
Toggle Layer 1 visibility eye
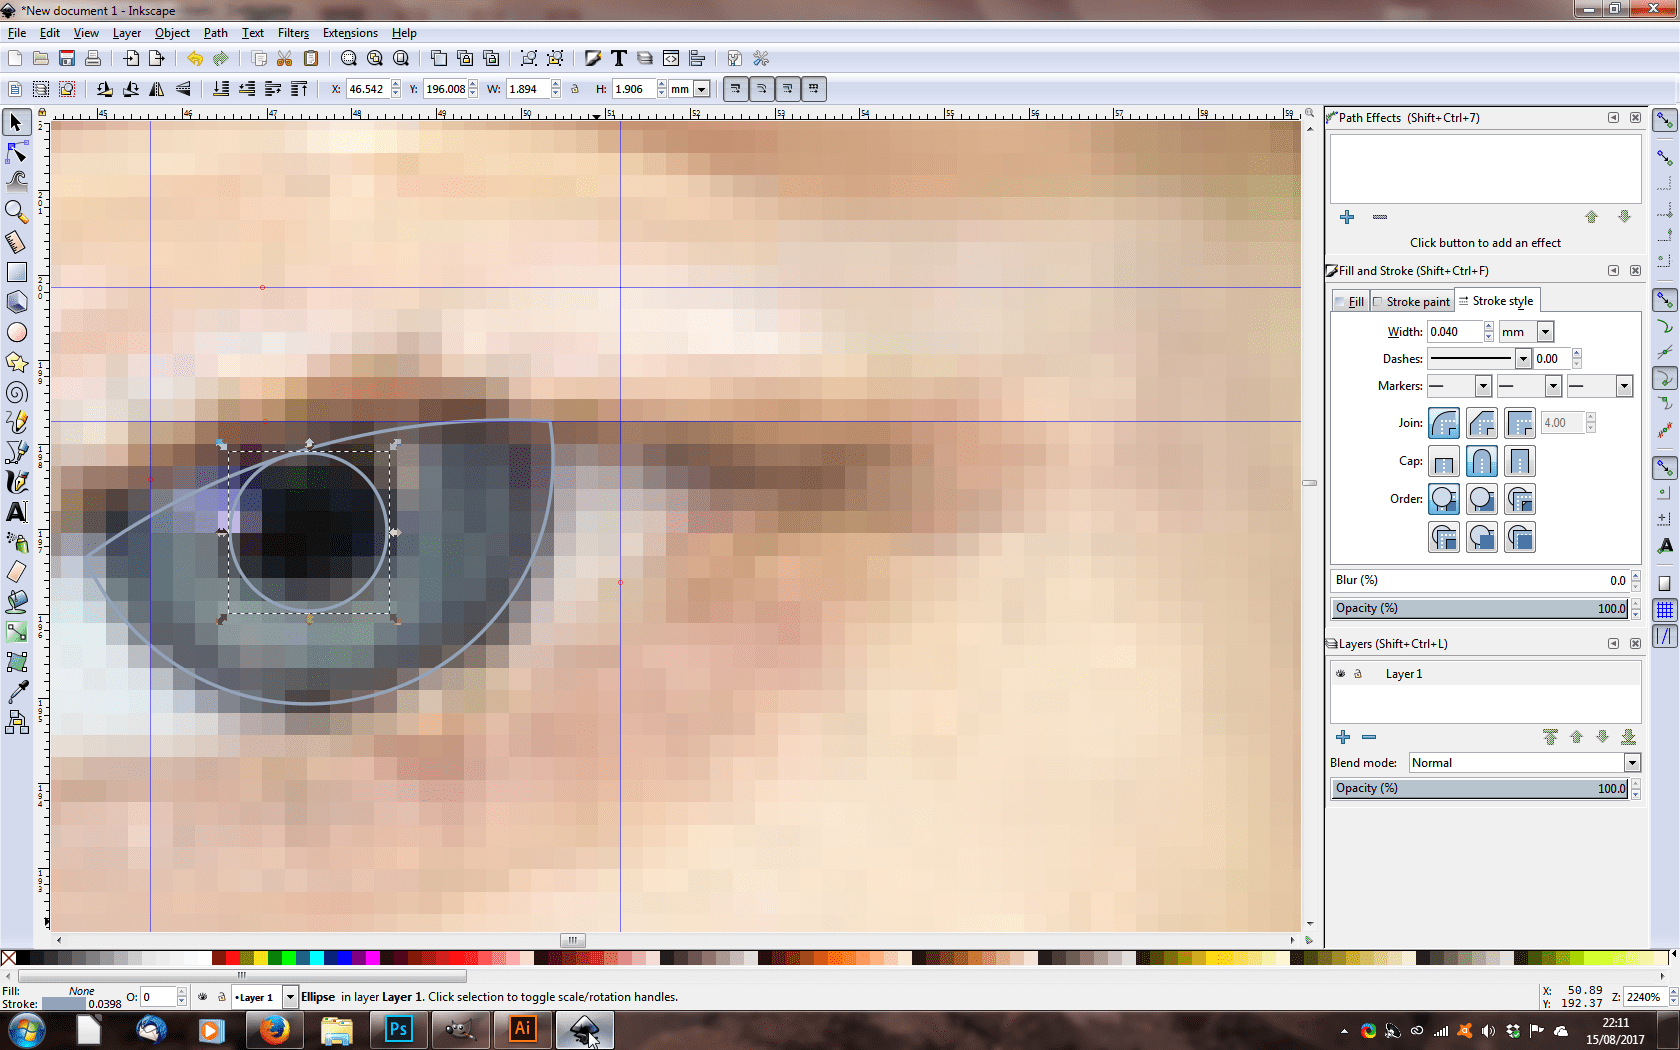pyautogui.click(x=1340, y=674)
